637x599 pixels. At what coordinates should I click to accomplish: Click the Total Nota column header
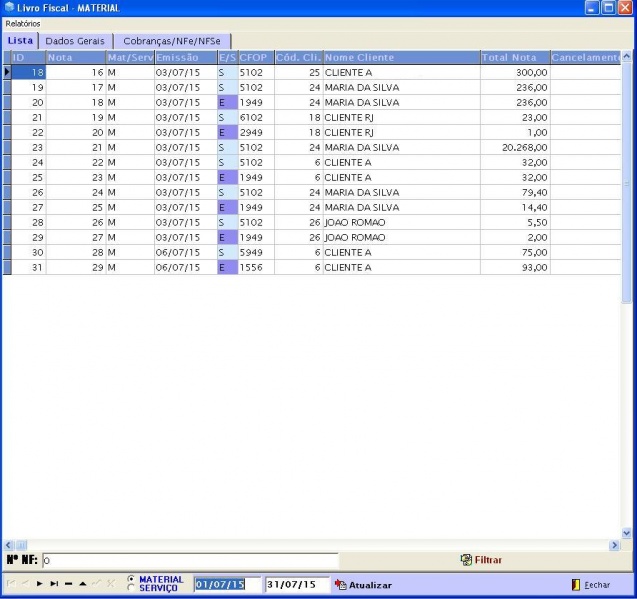514,58
